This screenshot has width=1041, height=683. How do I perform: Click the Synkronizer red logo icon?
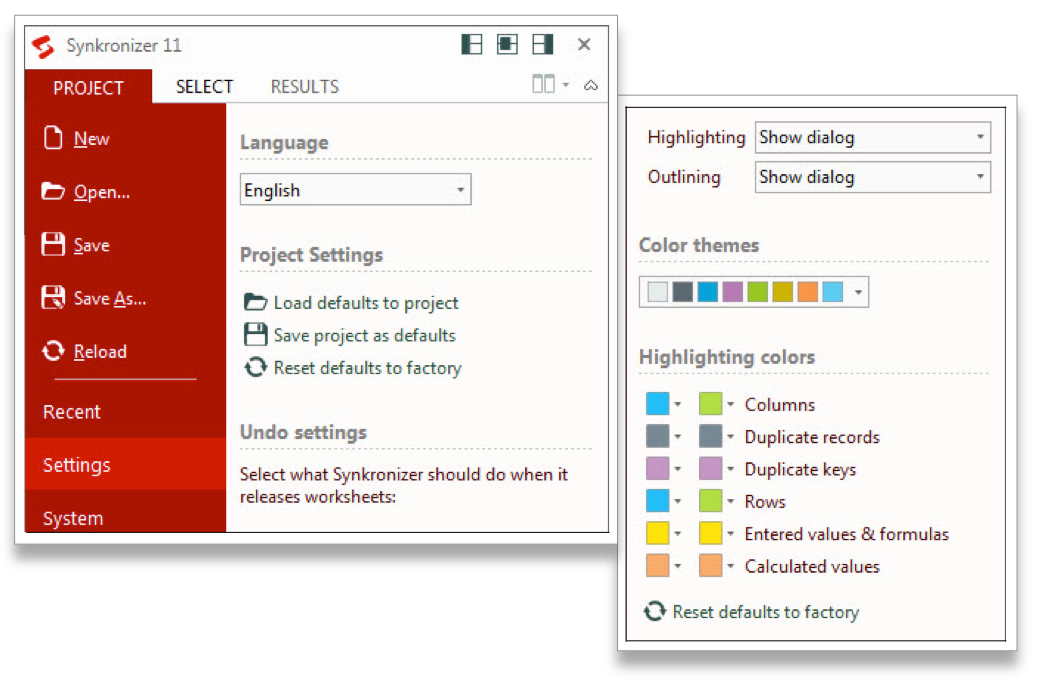coord(43,46)
